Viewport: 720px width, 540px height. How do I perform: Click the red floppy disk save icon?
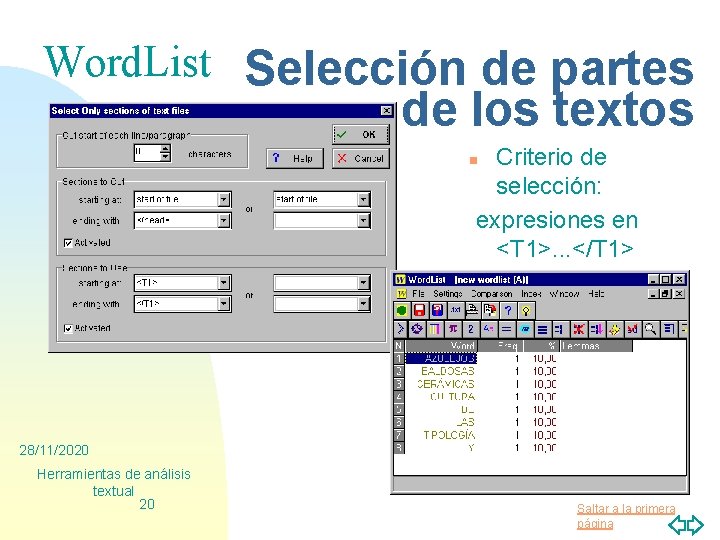(419, 311)
